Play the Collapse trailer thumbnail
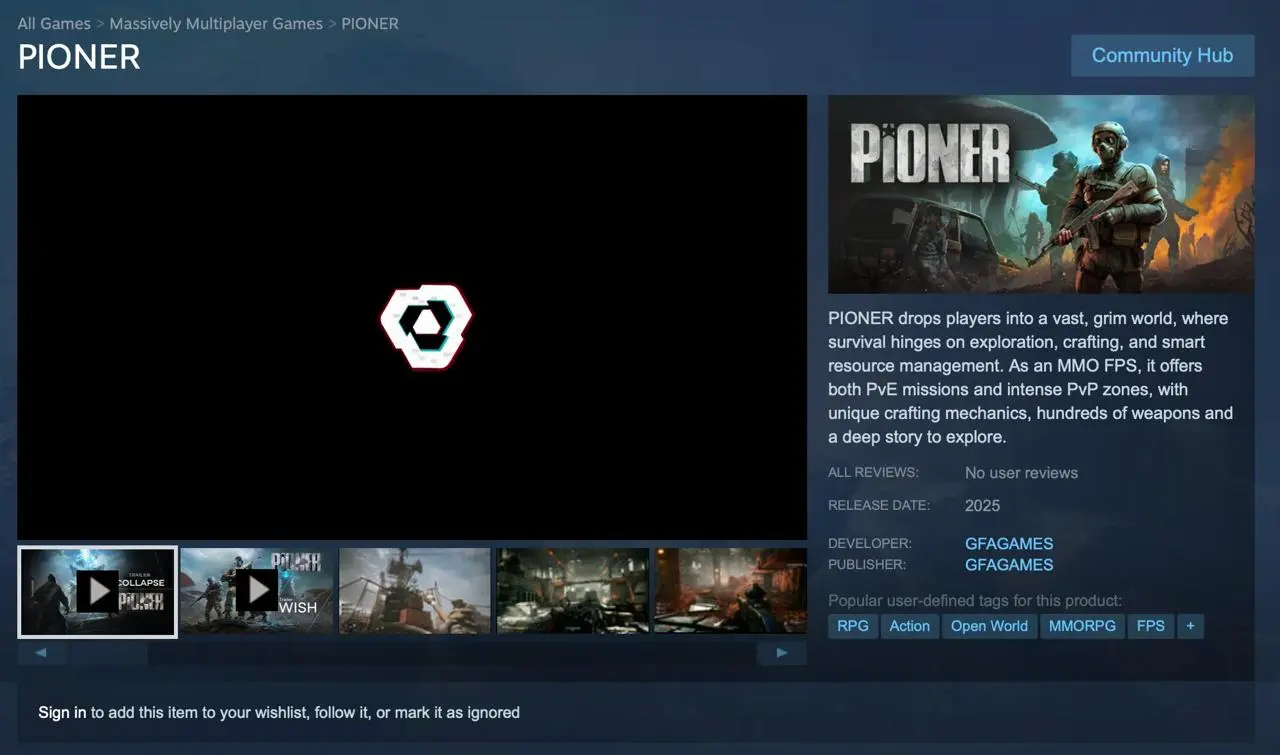This screenshot has width=1280, height=755. pos(97,591)
